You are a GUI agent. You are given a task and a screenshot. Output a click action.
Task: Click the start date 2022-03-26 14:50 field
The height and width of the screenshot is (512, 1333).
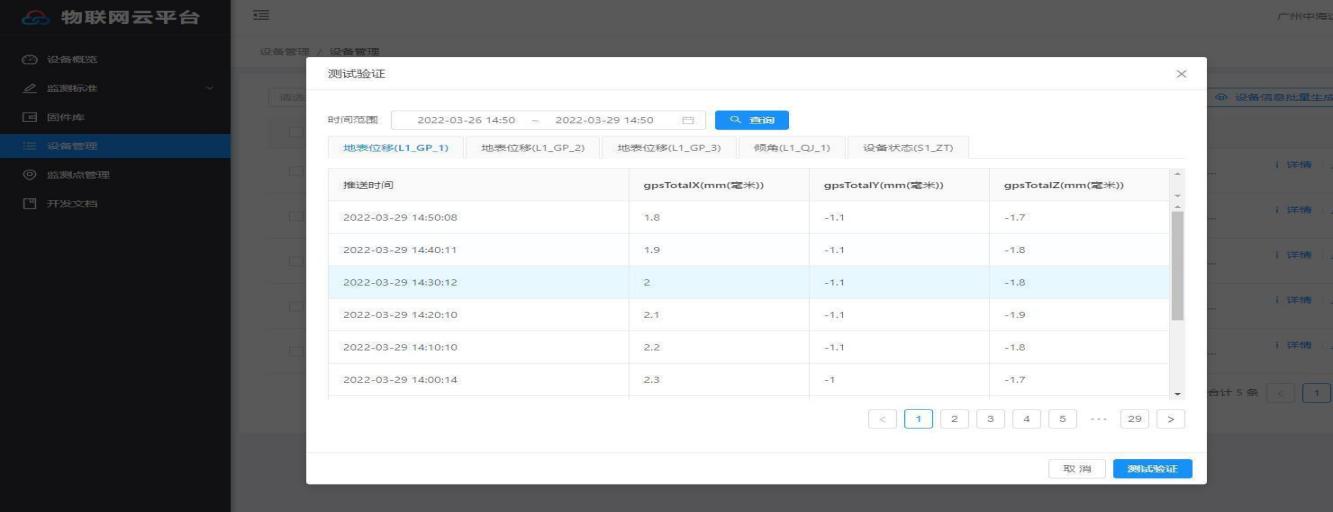tap(465, 120)
